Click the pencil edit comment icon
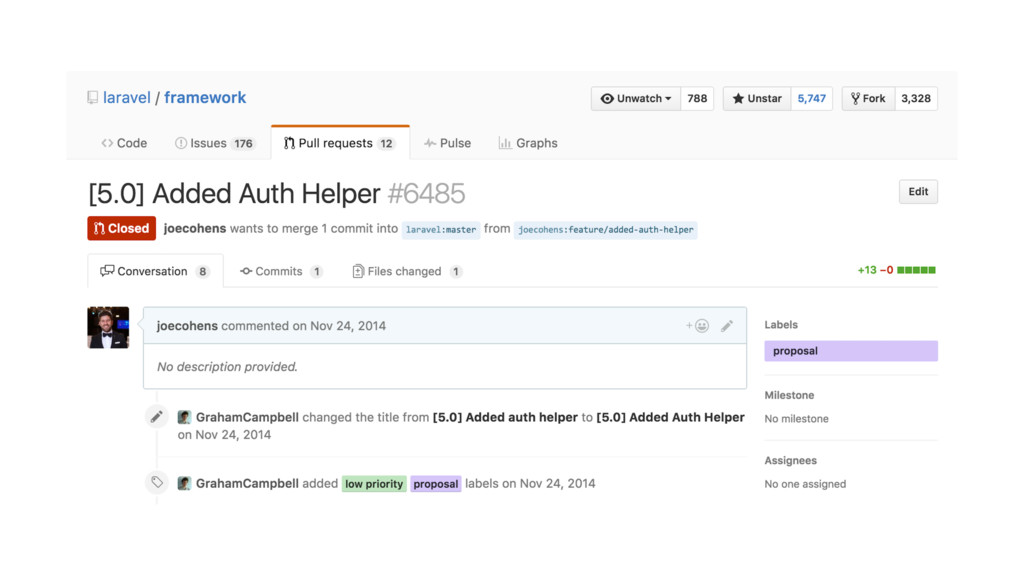This screenshot has width=1024, height=576. (x=727, y=326)
